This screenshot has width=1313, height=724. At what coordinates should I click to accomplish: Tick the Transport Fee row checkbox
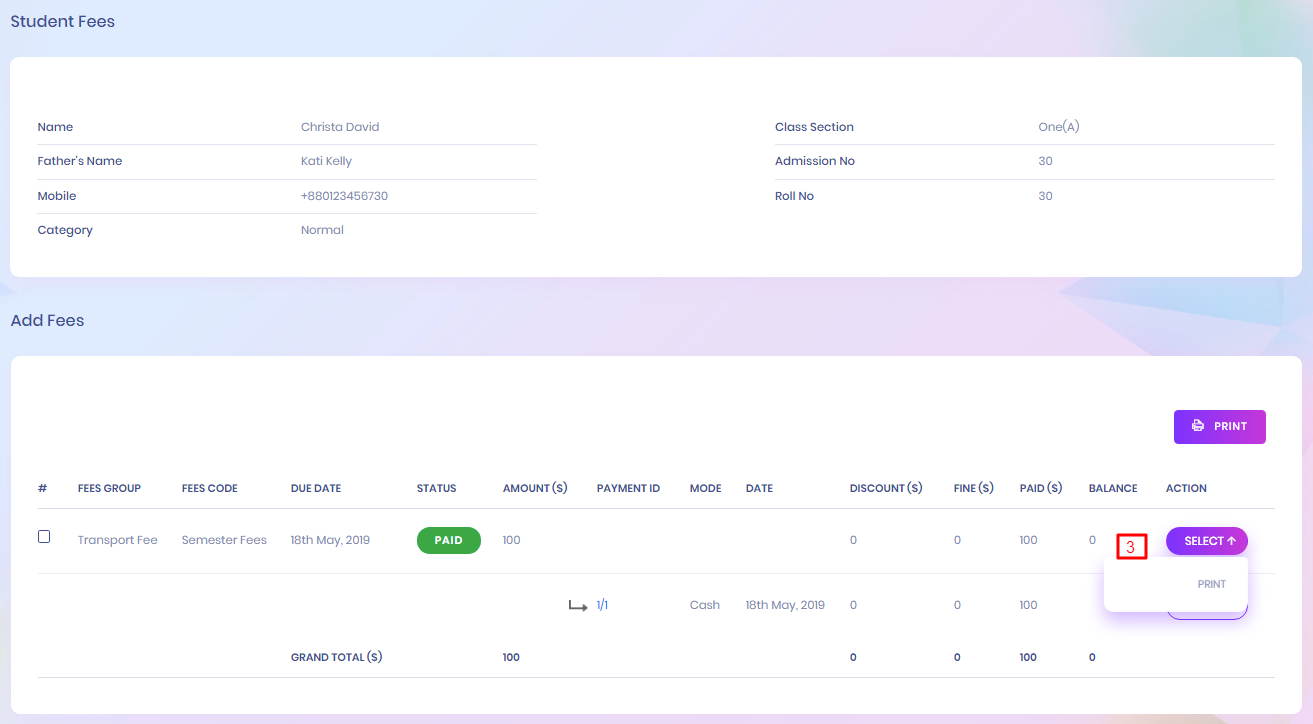44,537
